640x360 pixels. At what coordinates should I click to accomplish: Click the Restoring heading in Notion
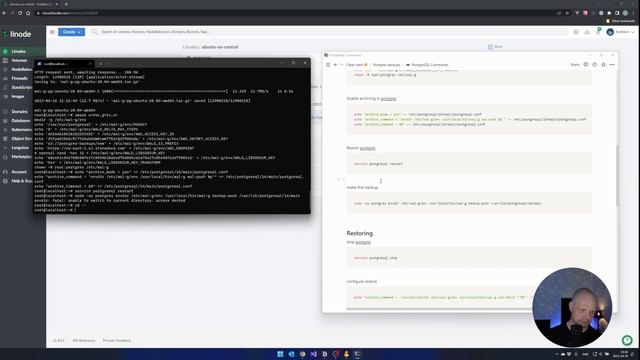(x=360, y=233)
